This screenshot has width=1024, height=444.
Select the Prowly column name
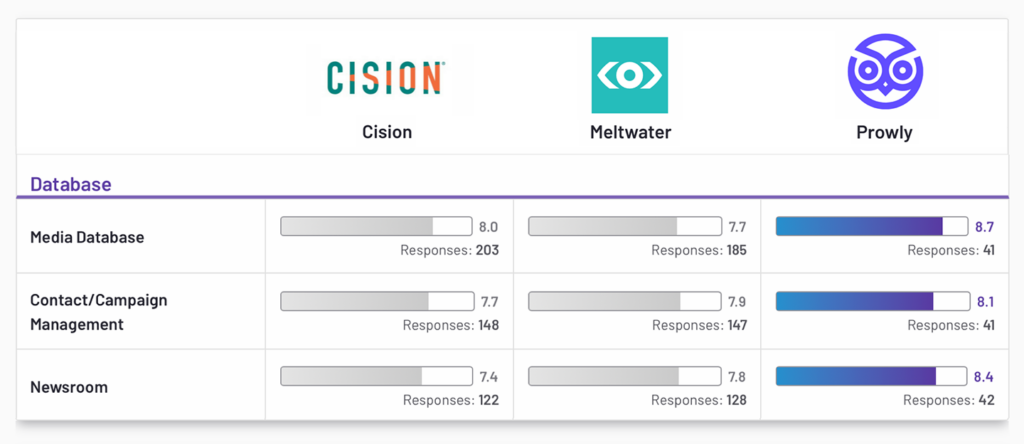point(884,132)
